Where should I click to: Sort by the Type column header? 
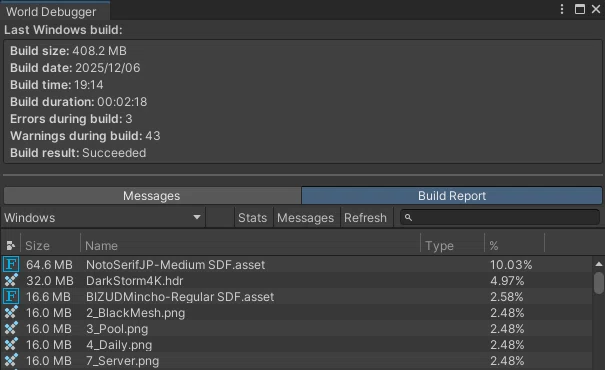coord(452,245)
